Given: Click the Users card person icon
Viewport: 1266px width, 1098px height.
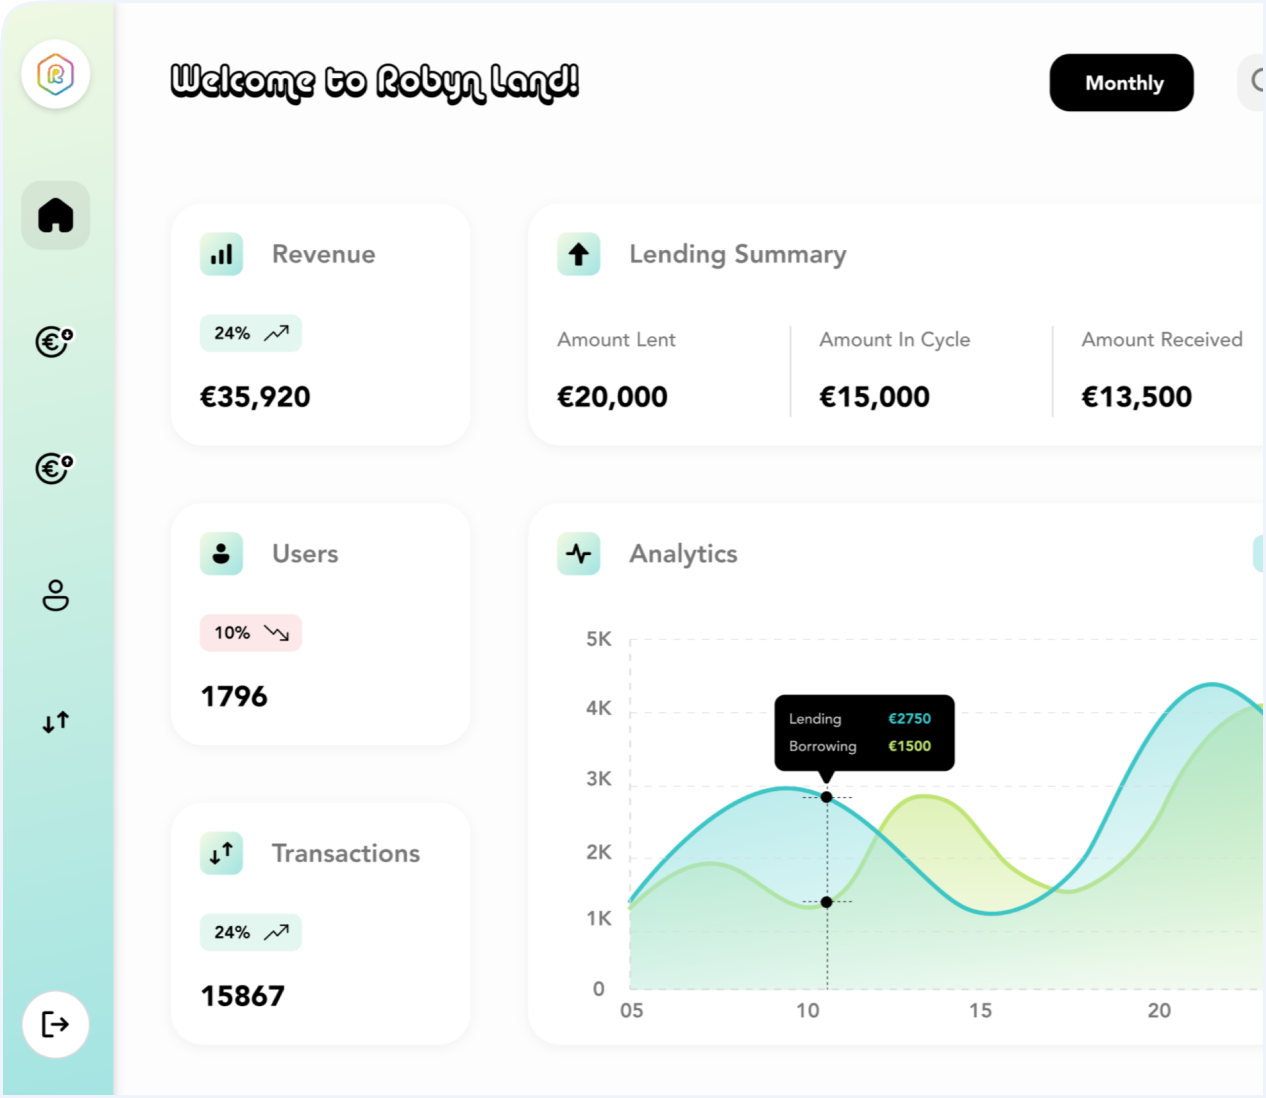Looking at the screenshot, I should pos(221,554).
